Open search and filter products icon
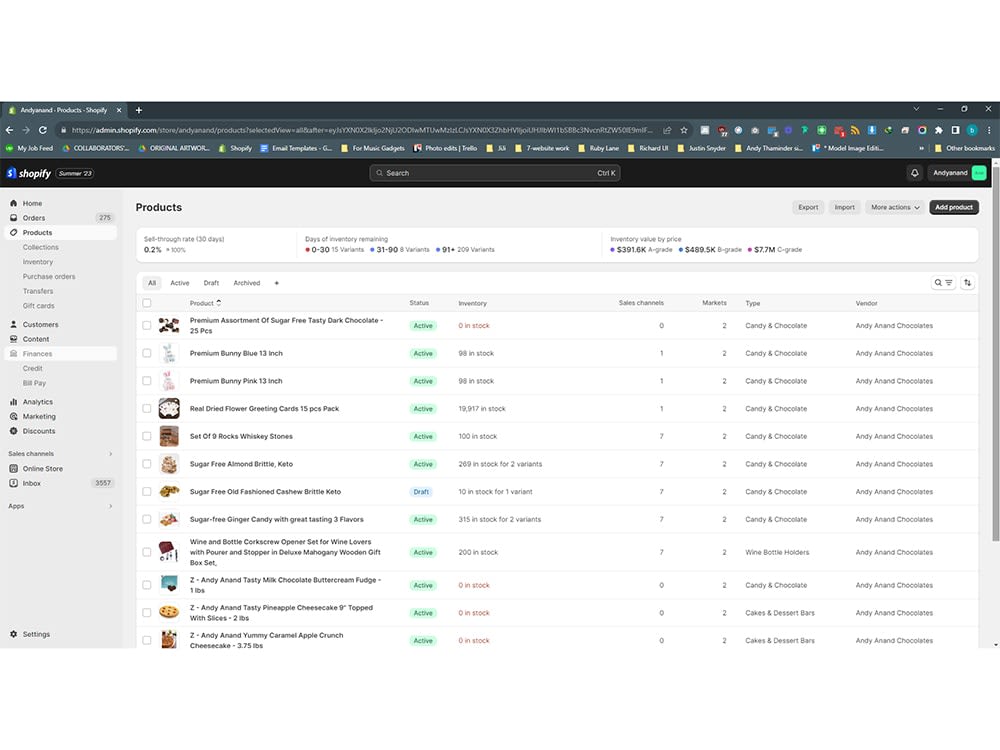Image resolution: width=1000 pixels, height=750 pixels. click(x=943, y=283)
